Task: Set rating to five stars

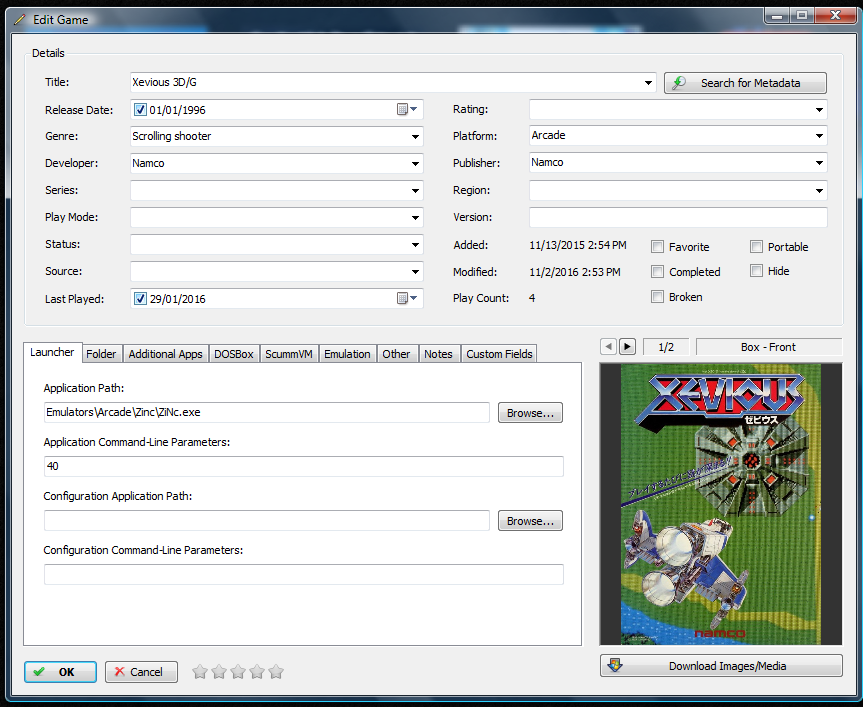Action: tap(276, 671)
